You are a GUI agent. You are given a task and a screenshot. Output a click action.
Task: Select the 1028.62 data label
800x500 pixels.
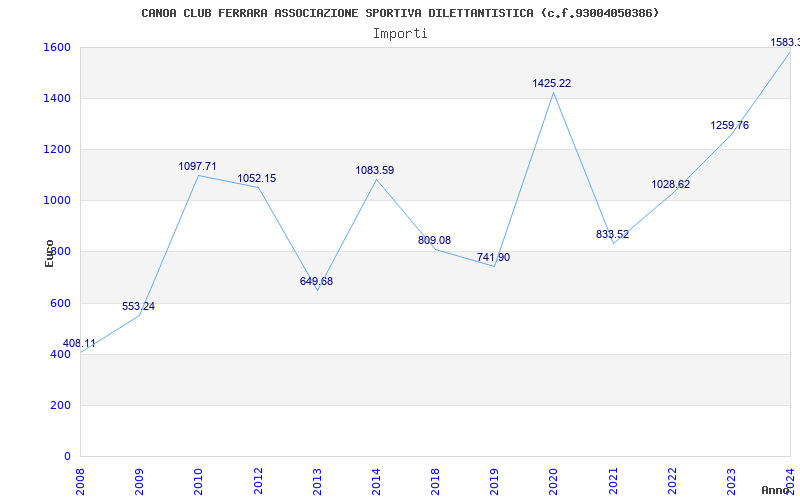pyautogui.click(x=670, y=185)
